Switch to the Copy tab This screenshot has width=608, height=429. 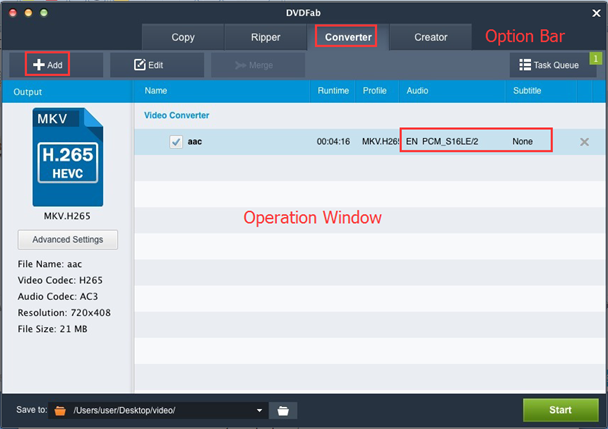183,37
